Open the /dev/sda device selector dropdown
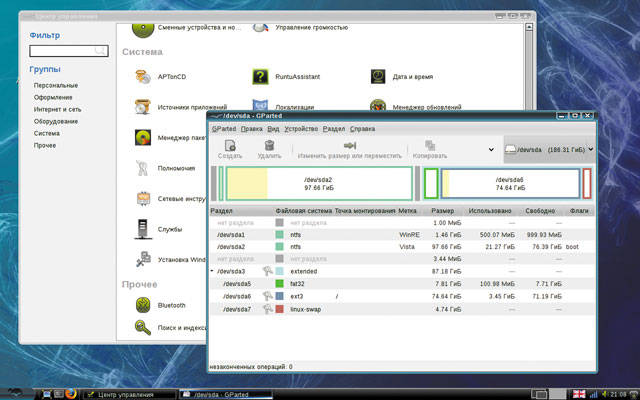Viewport: 640px width, 400px height. pos(549,150)
